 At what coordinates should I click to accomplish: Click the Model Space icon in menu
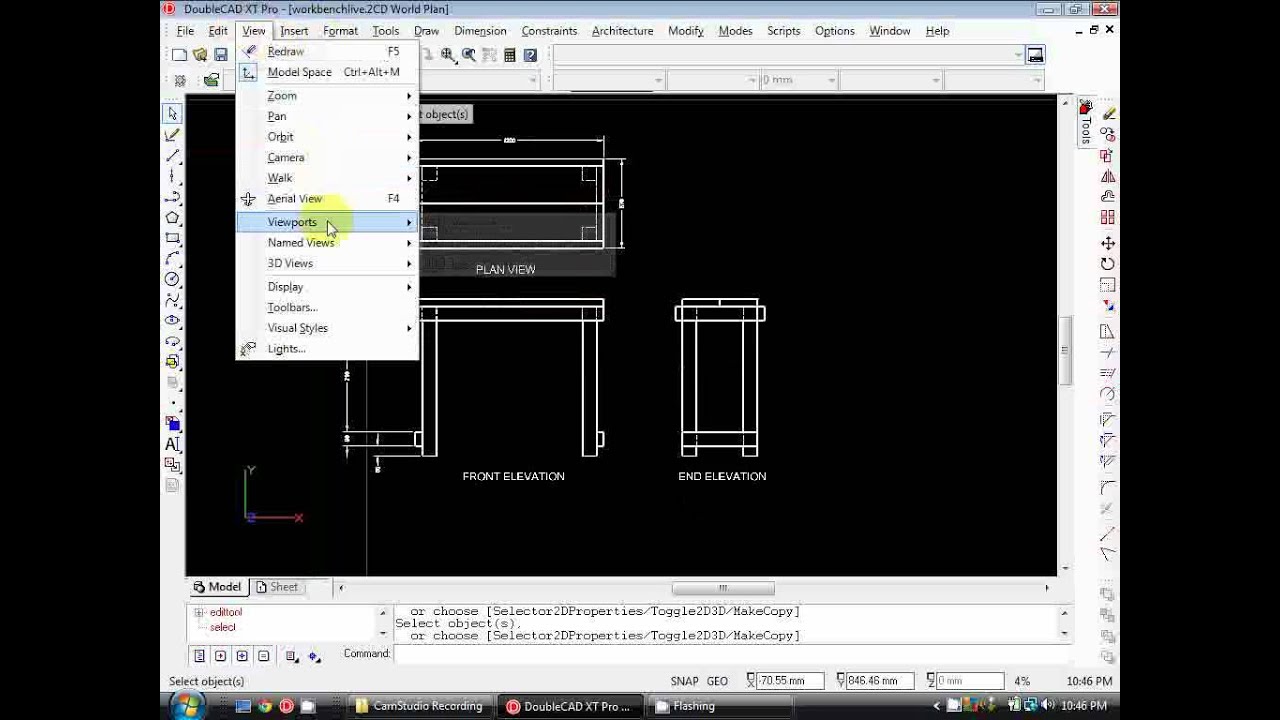pos(248,72)
